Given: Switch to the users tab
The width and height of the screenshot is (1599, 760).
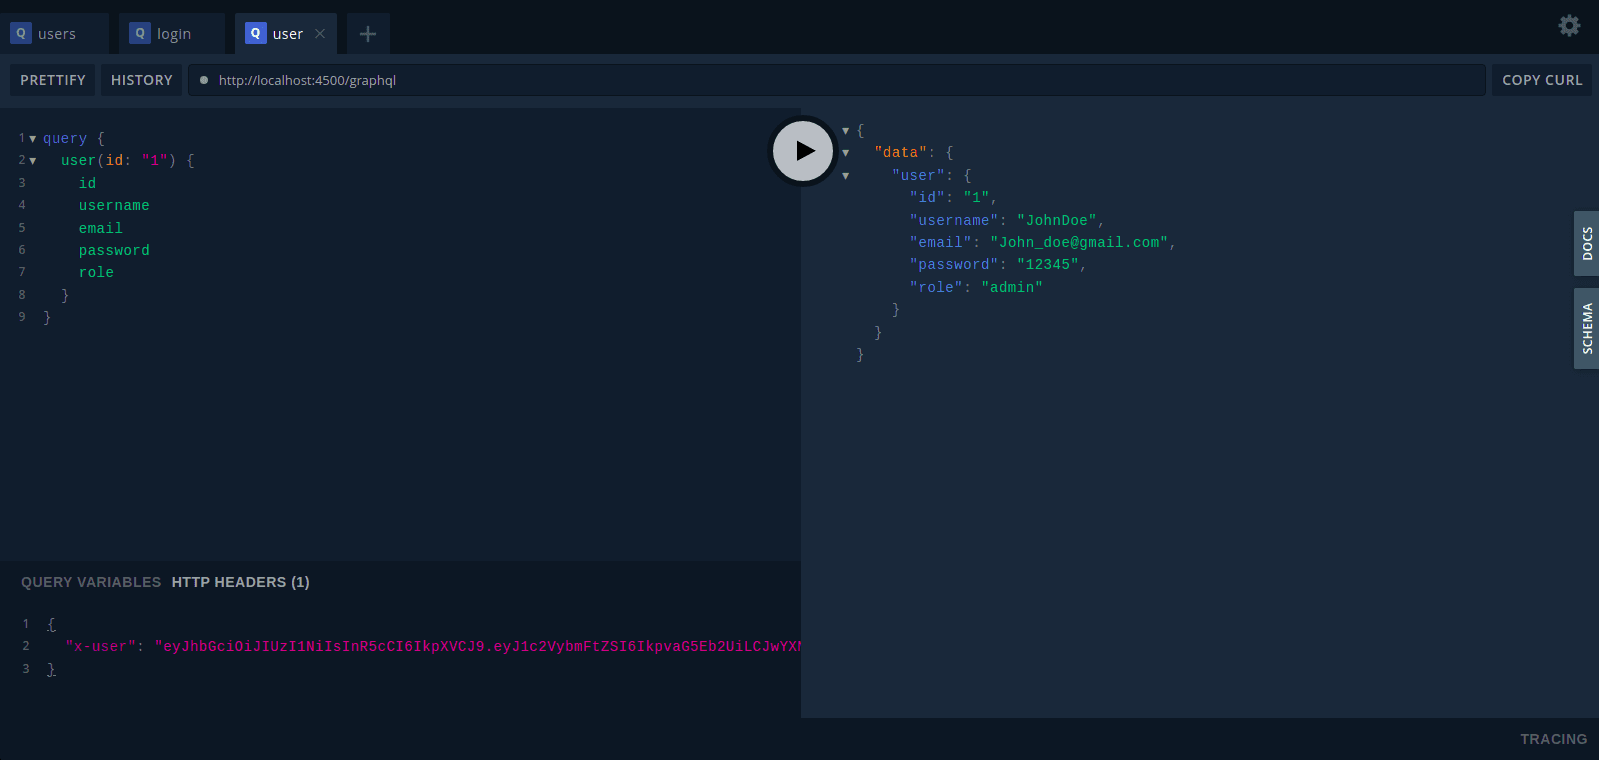Looking at the screenshot, I should (x=55, y=34).
